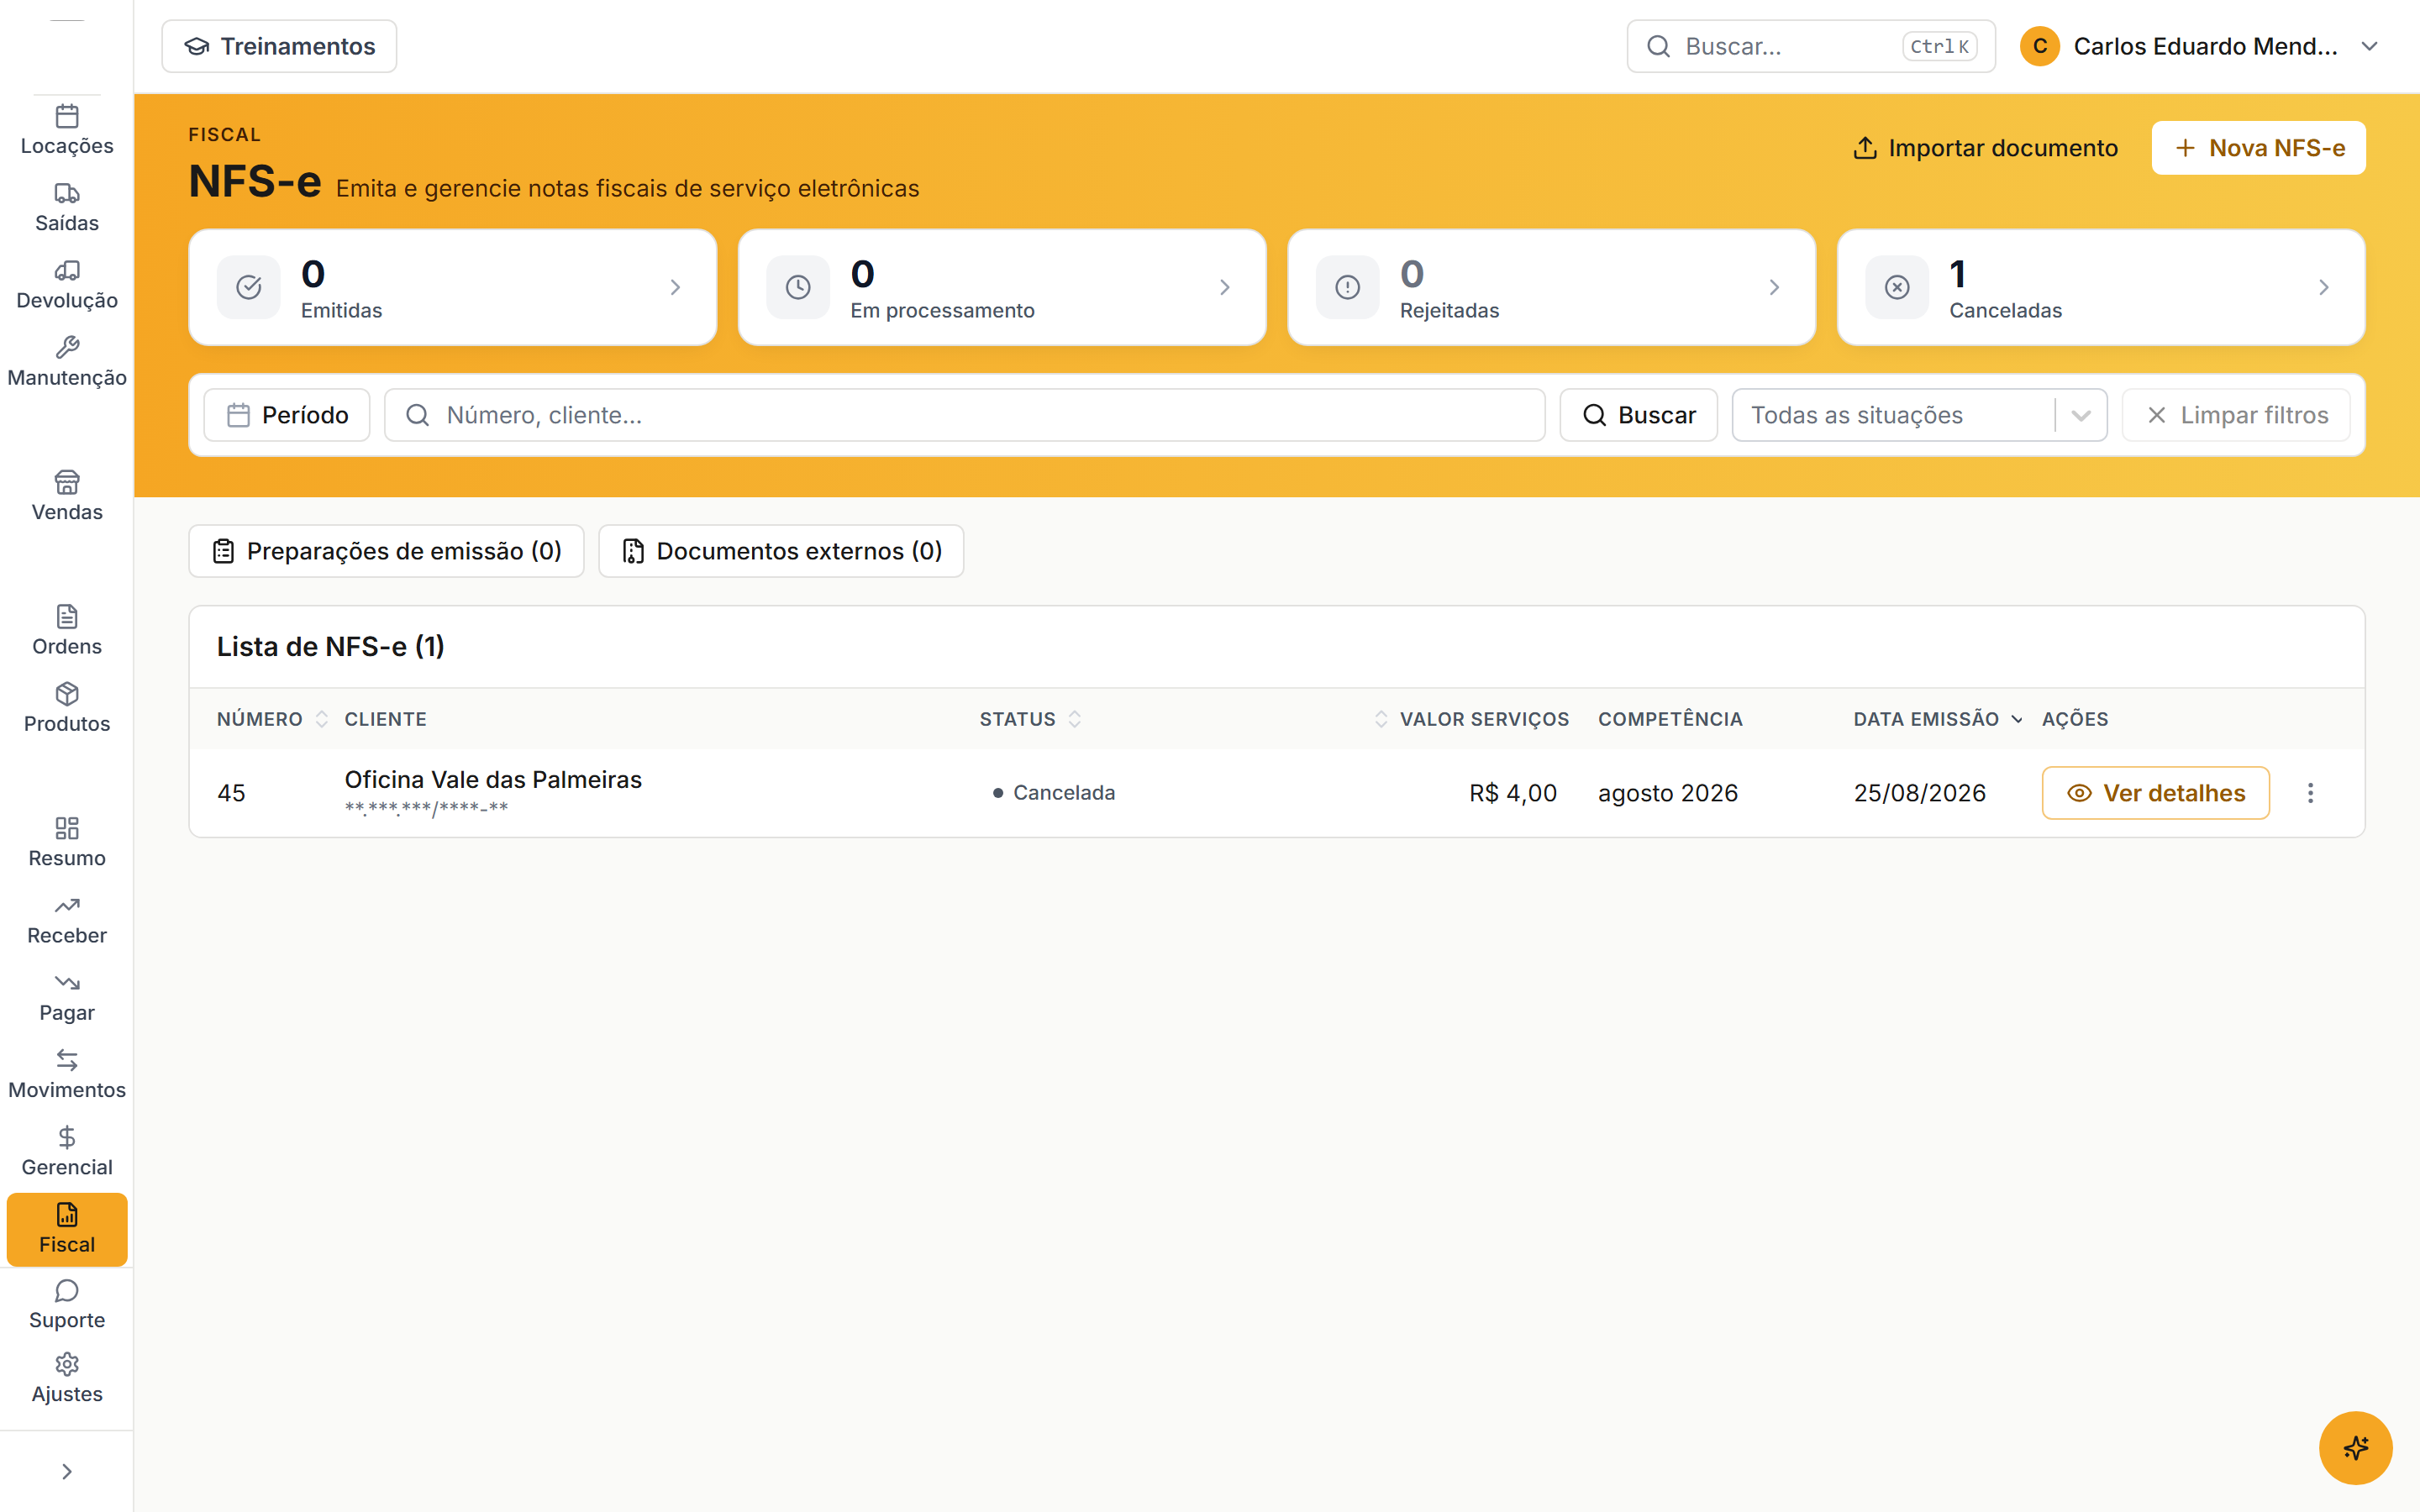Open Vendas store icon
The width and height of the screenshot is (2420, 1512).
tap(67, 482)
